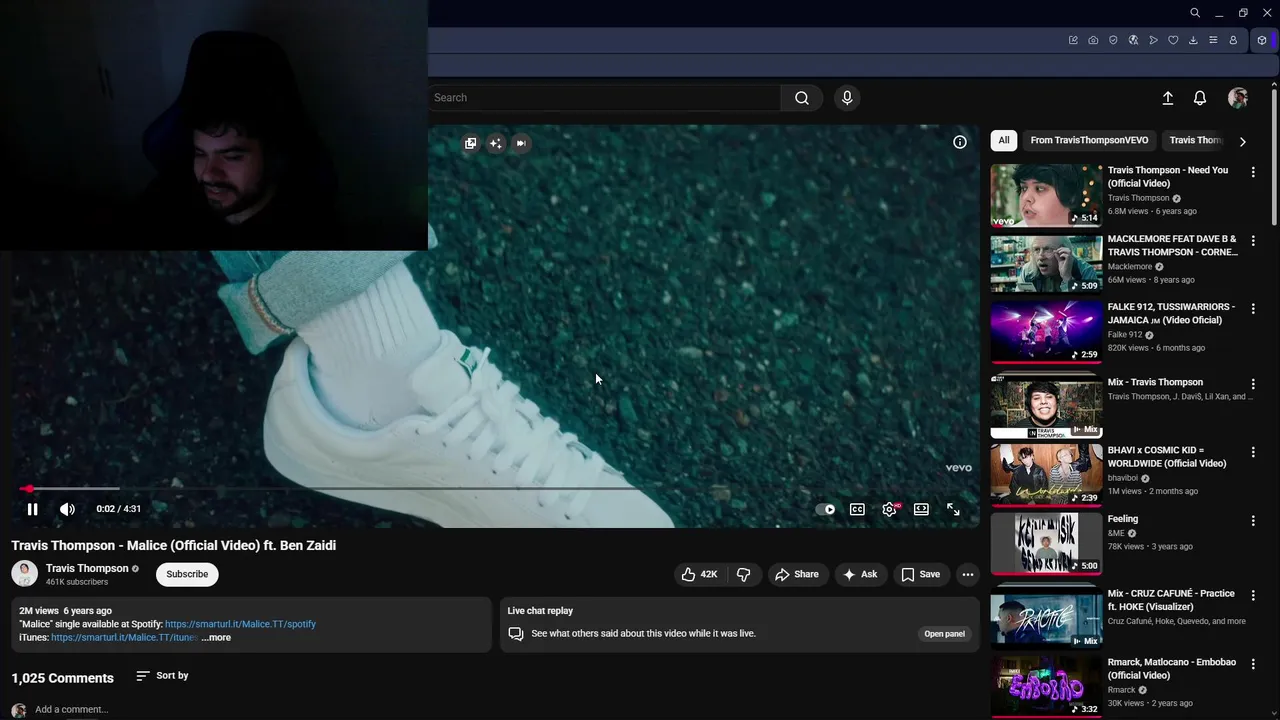1280x720 pixels.
Task: Open the browser easy-setup sliders icon
Action: [1213, 40]
